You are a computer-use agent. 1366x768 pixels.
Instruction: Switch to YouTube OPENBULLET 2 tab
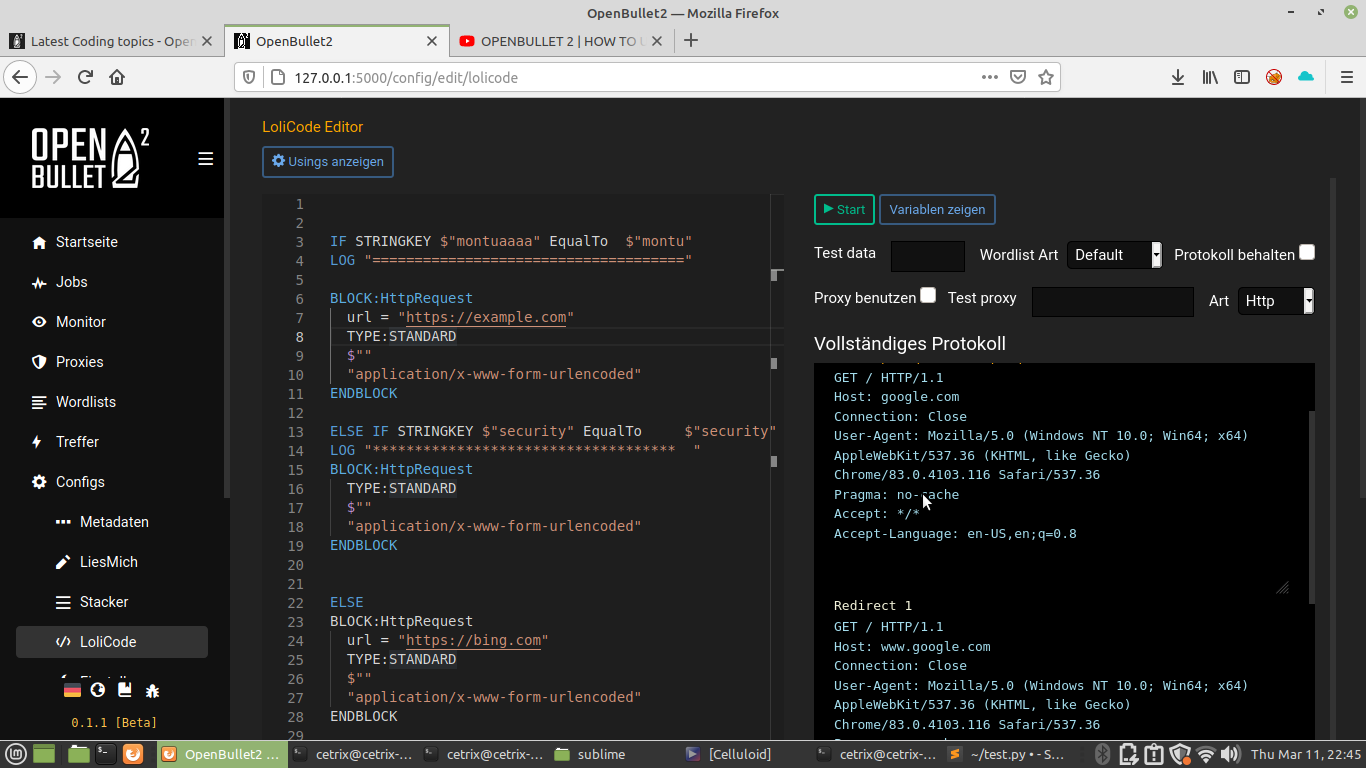(560, 41)
